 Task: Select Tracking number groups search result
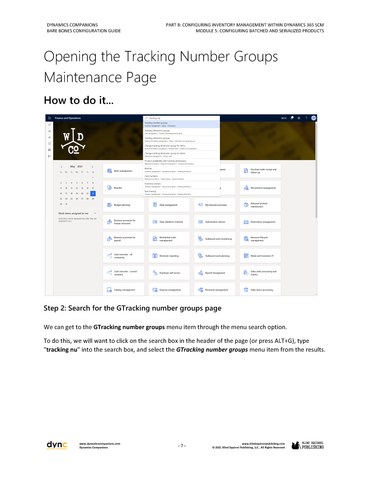[182, 124]
